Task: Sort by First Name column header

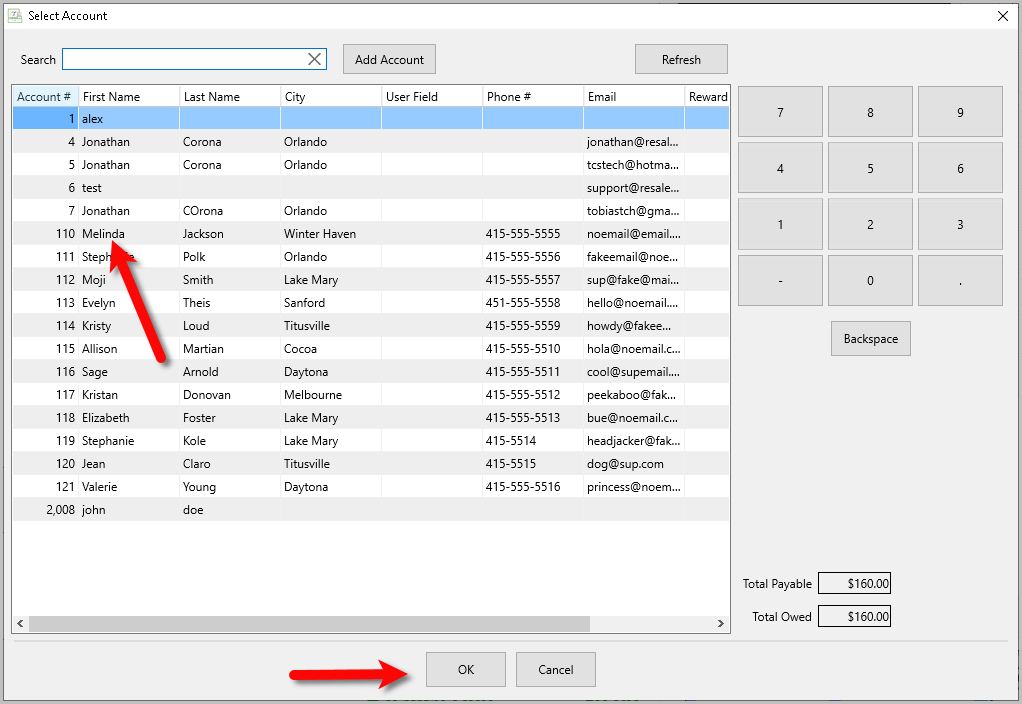Action: (x=129, y=96)
